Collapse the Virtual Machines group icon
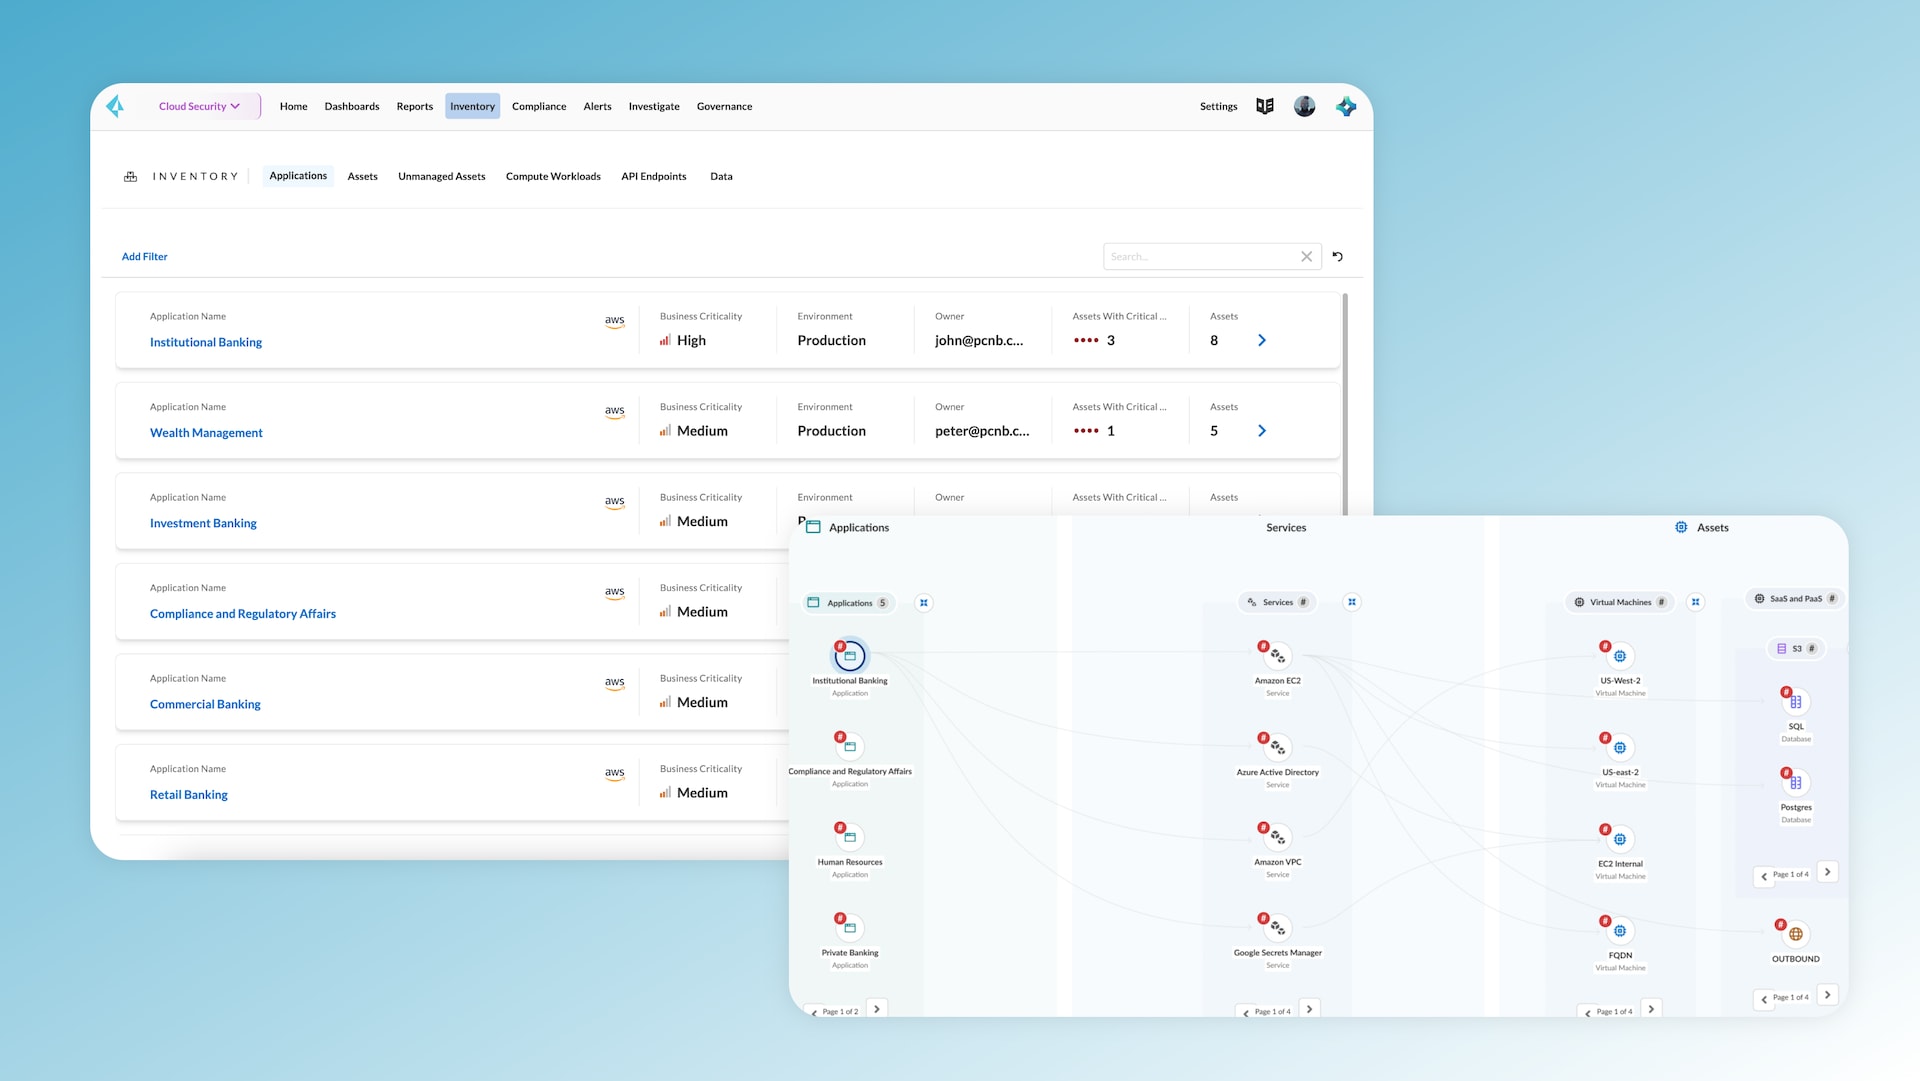 1696,602
